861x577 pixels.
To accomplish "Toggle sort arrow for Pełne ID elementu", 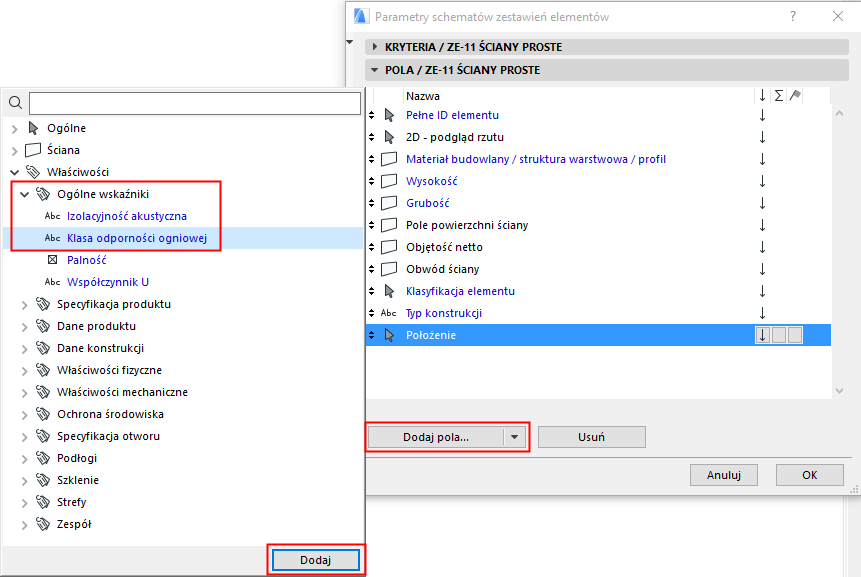I will [x=762, y=115].
